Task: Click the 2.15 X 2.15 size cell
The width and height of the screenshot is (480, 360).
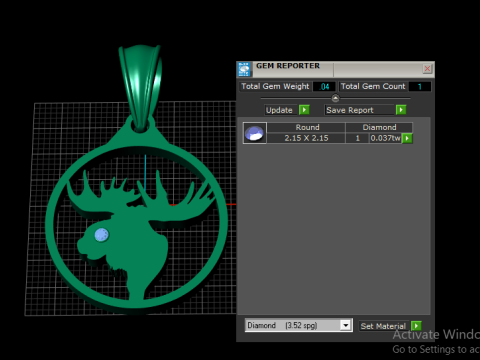Action: [x=306, y=138]
